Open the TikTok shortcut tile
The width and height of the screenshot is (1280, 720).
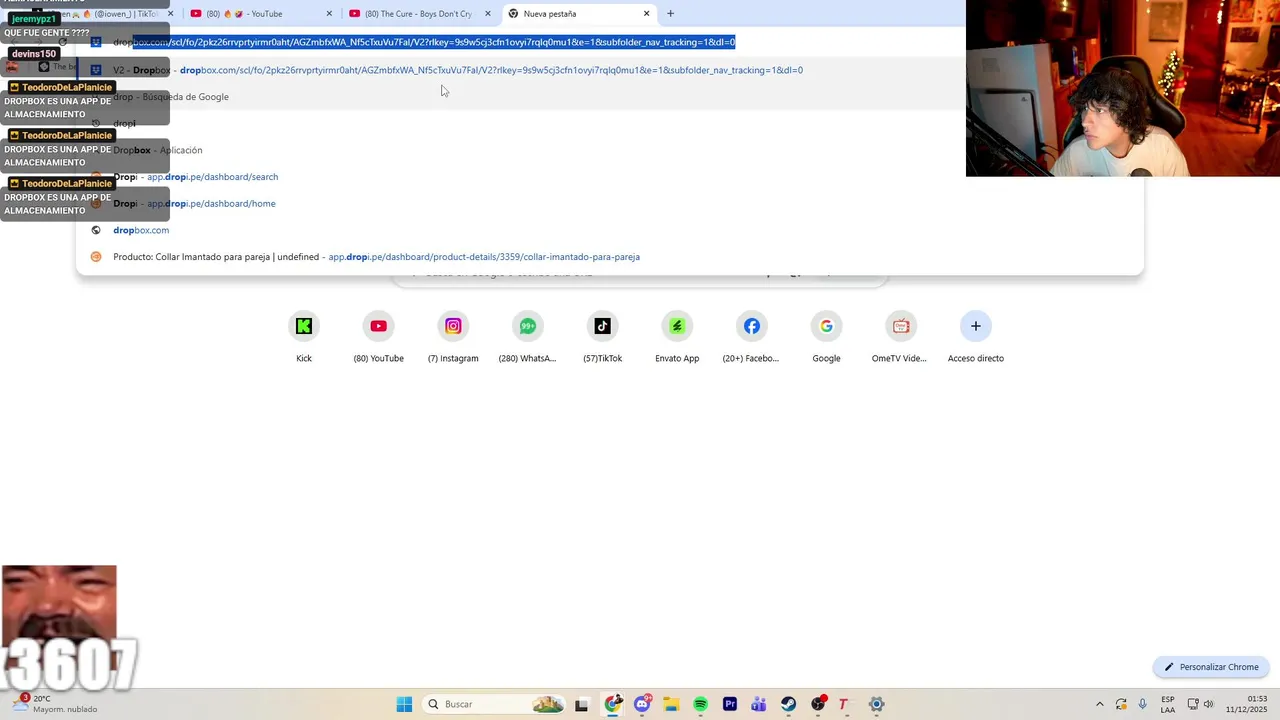pos(602,337)
